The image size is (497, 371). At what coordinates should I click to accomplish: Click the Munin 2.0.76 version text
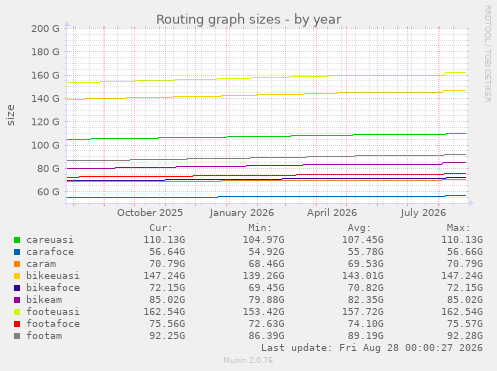[x=248, y=360]
